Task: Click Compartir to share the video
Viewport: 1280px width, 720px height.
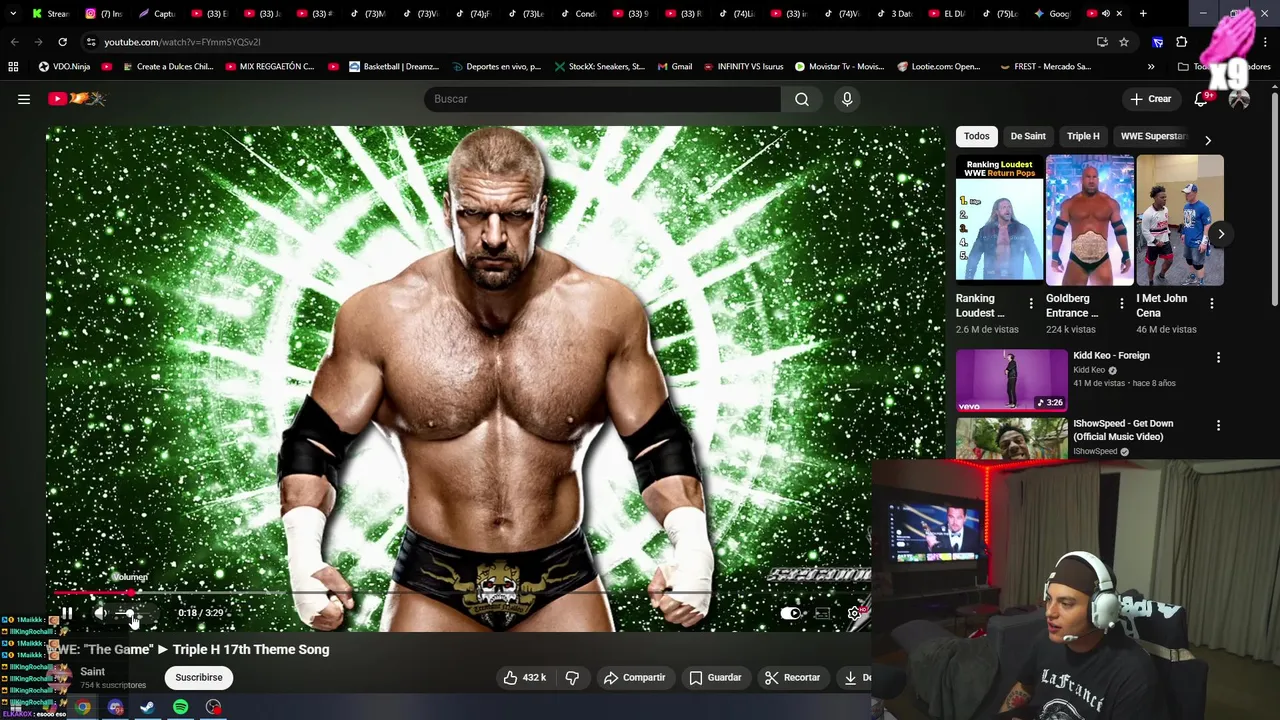Action: pos(634,677)
